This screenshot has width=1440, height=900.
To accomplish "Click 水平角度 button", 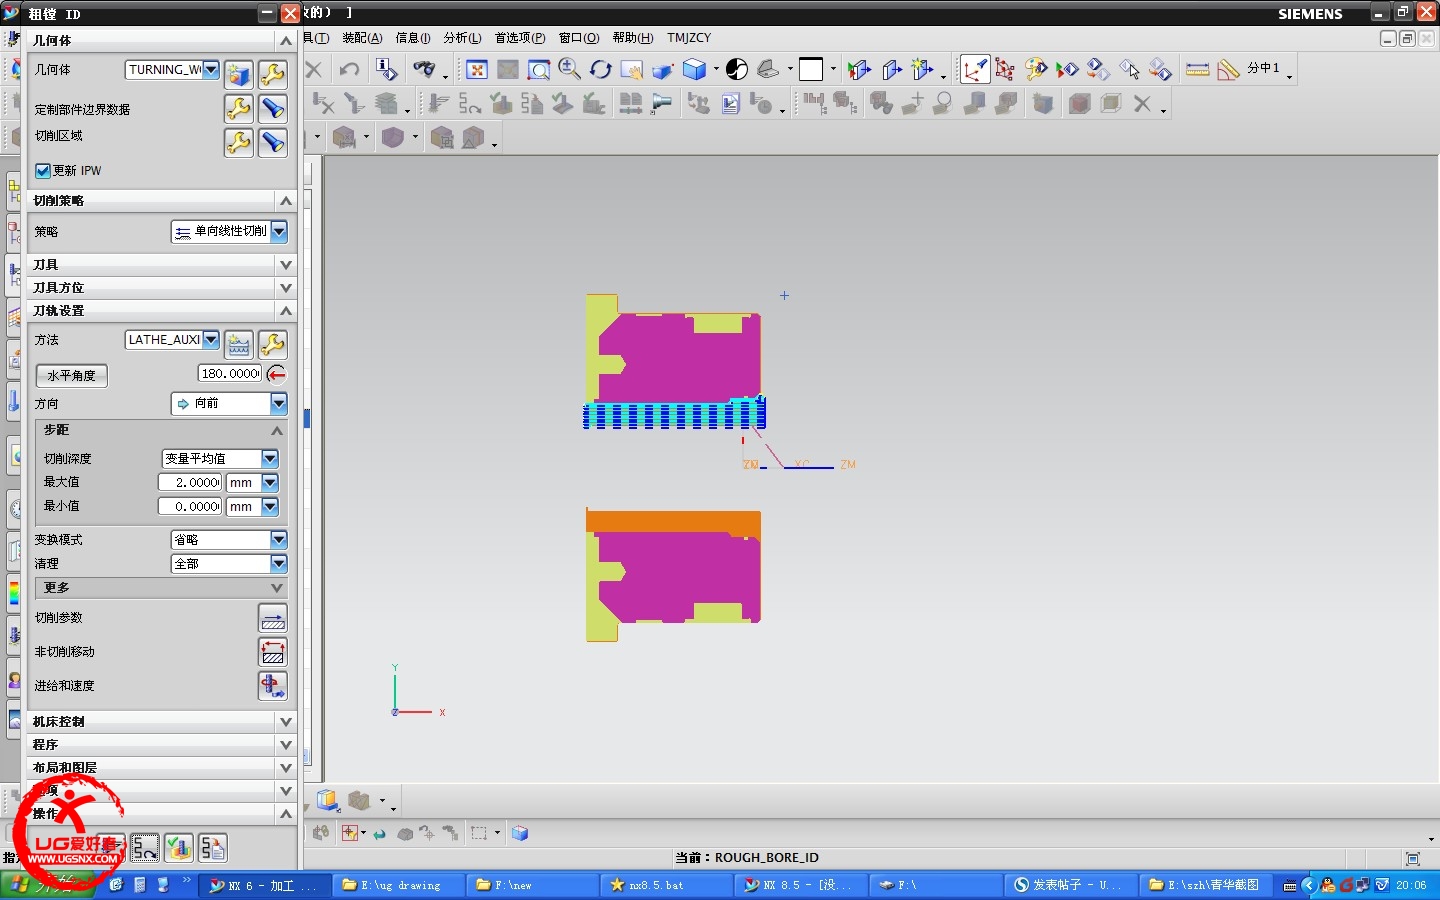I will point(72,376).
